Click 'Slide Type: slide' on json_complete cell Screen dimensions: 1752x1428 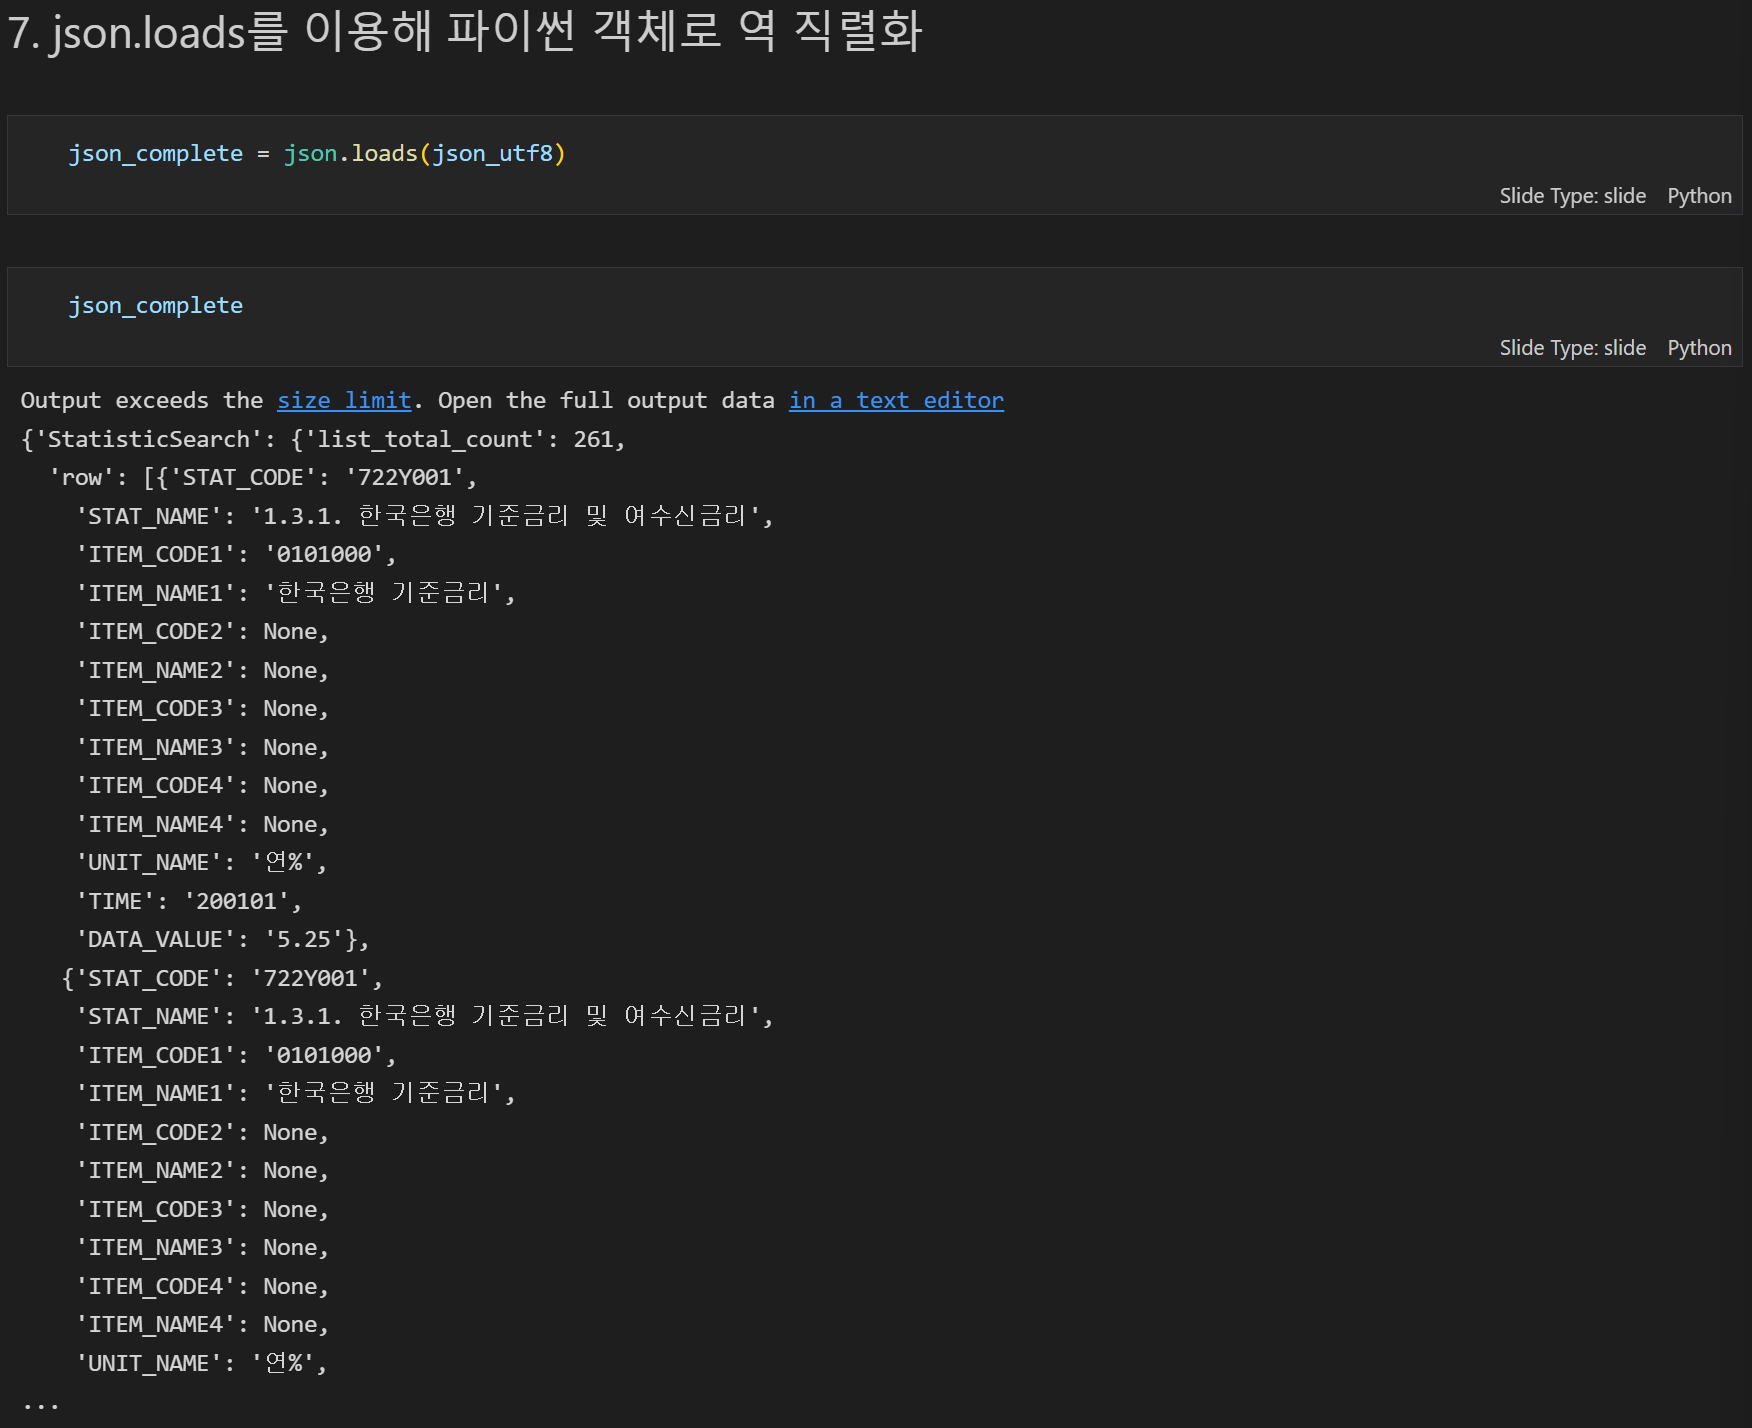[x=1572, y=348]
